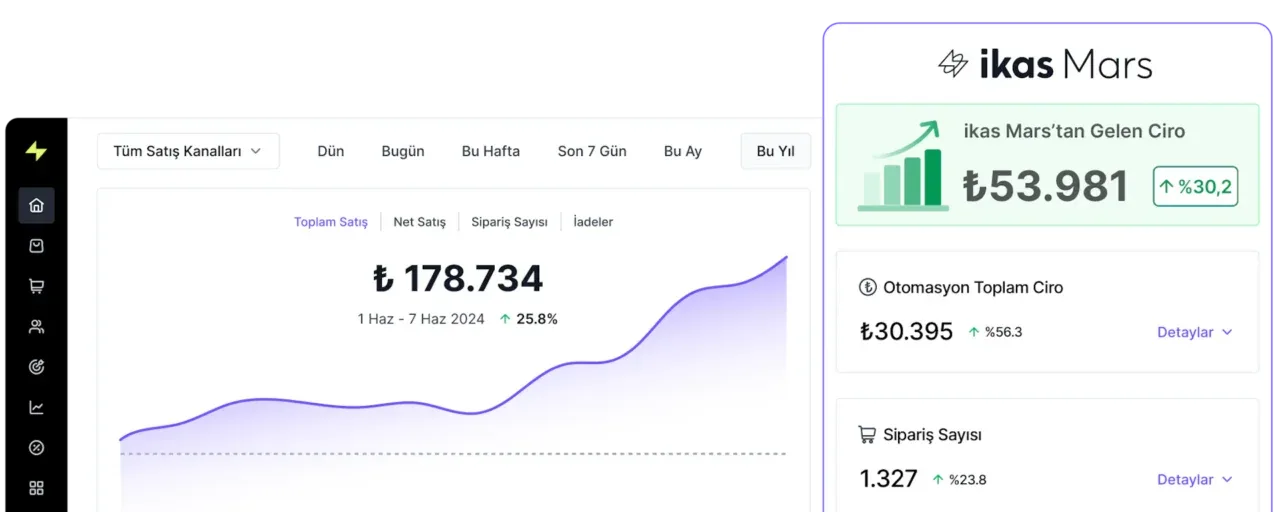
Task: Open the marketing target icon in sidebar
Action: pyautogui.click(x=36, y=367)
